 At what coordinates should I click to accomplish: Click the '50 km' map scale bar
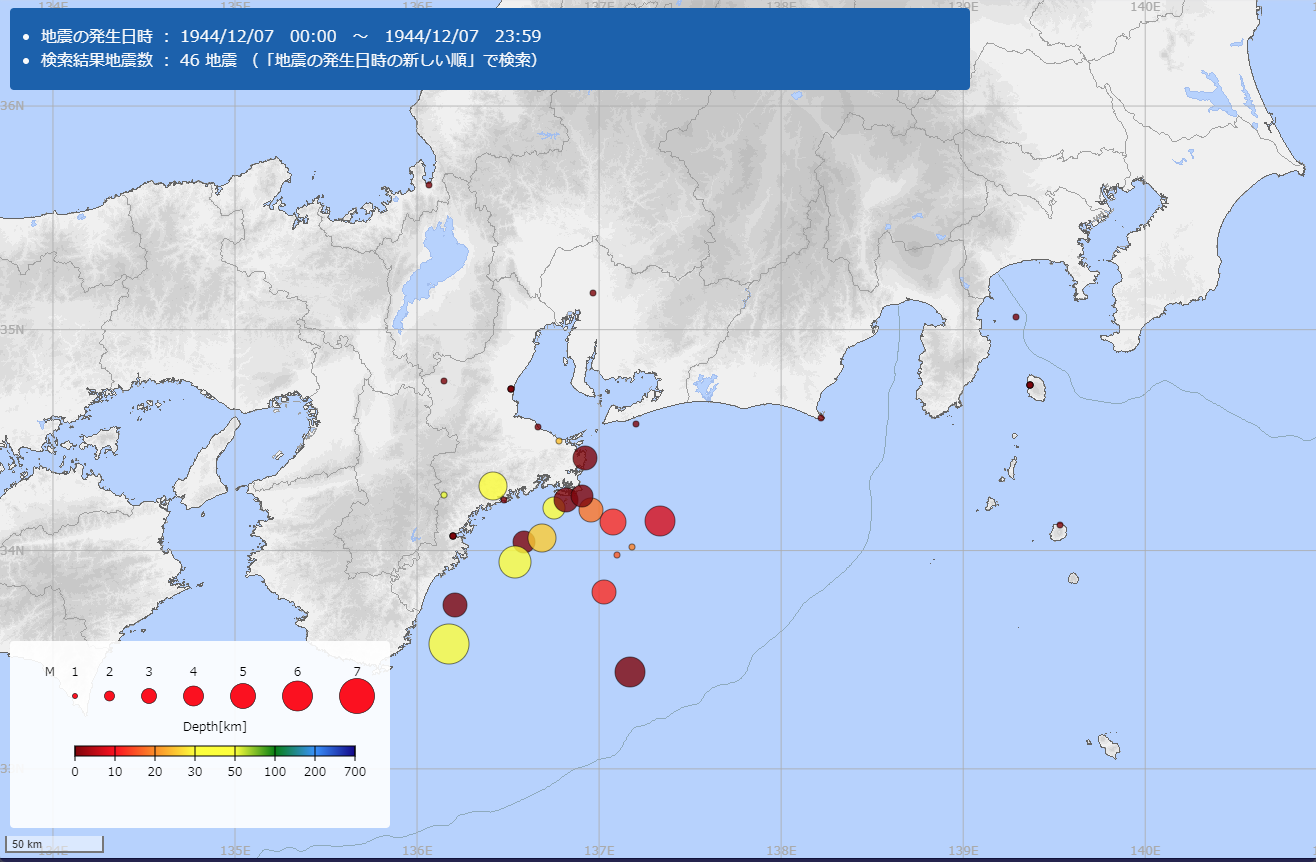tap(56, 844)
